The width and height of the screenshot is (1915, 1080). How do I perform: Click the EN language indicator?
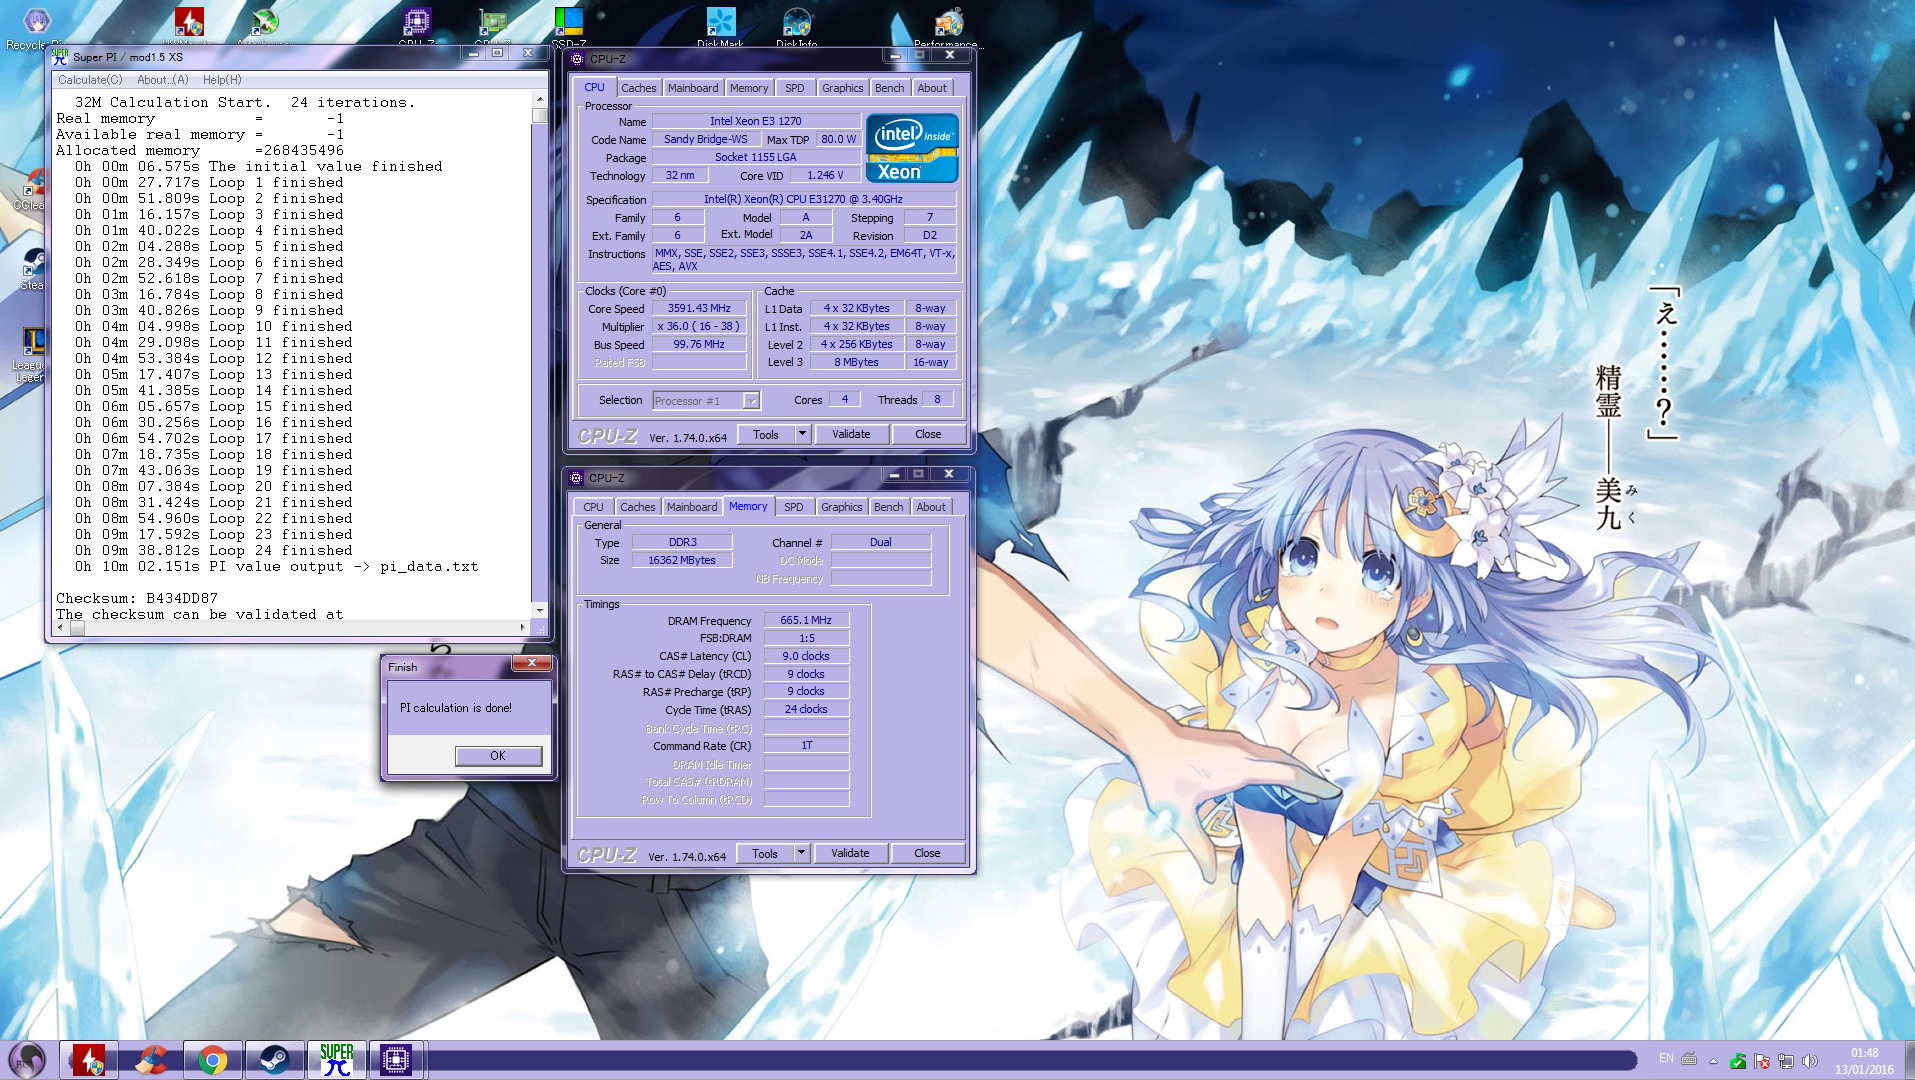point(1666,1058)
